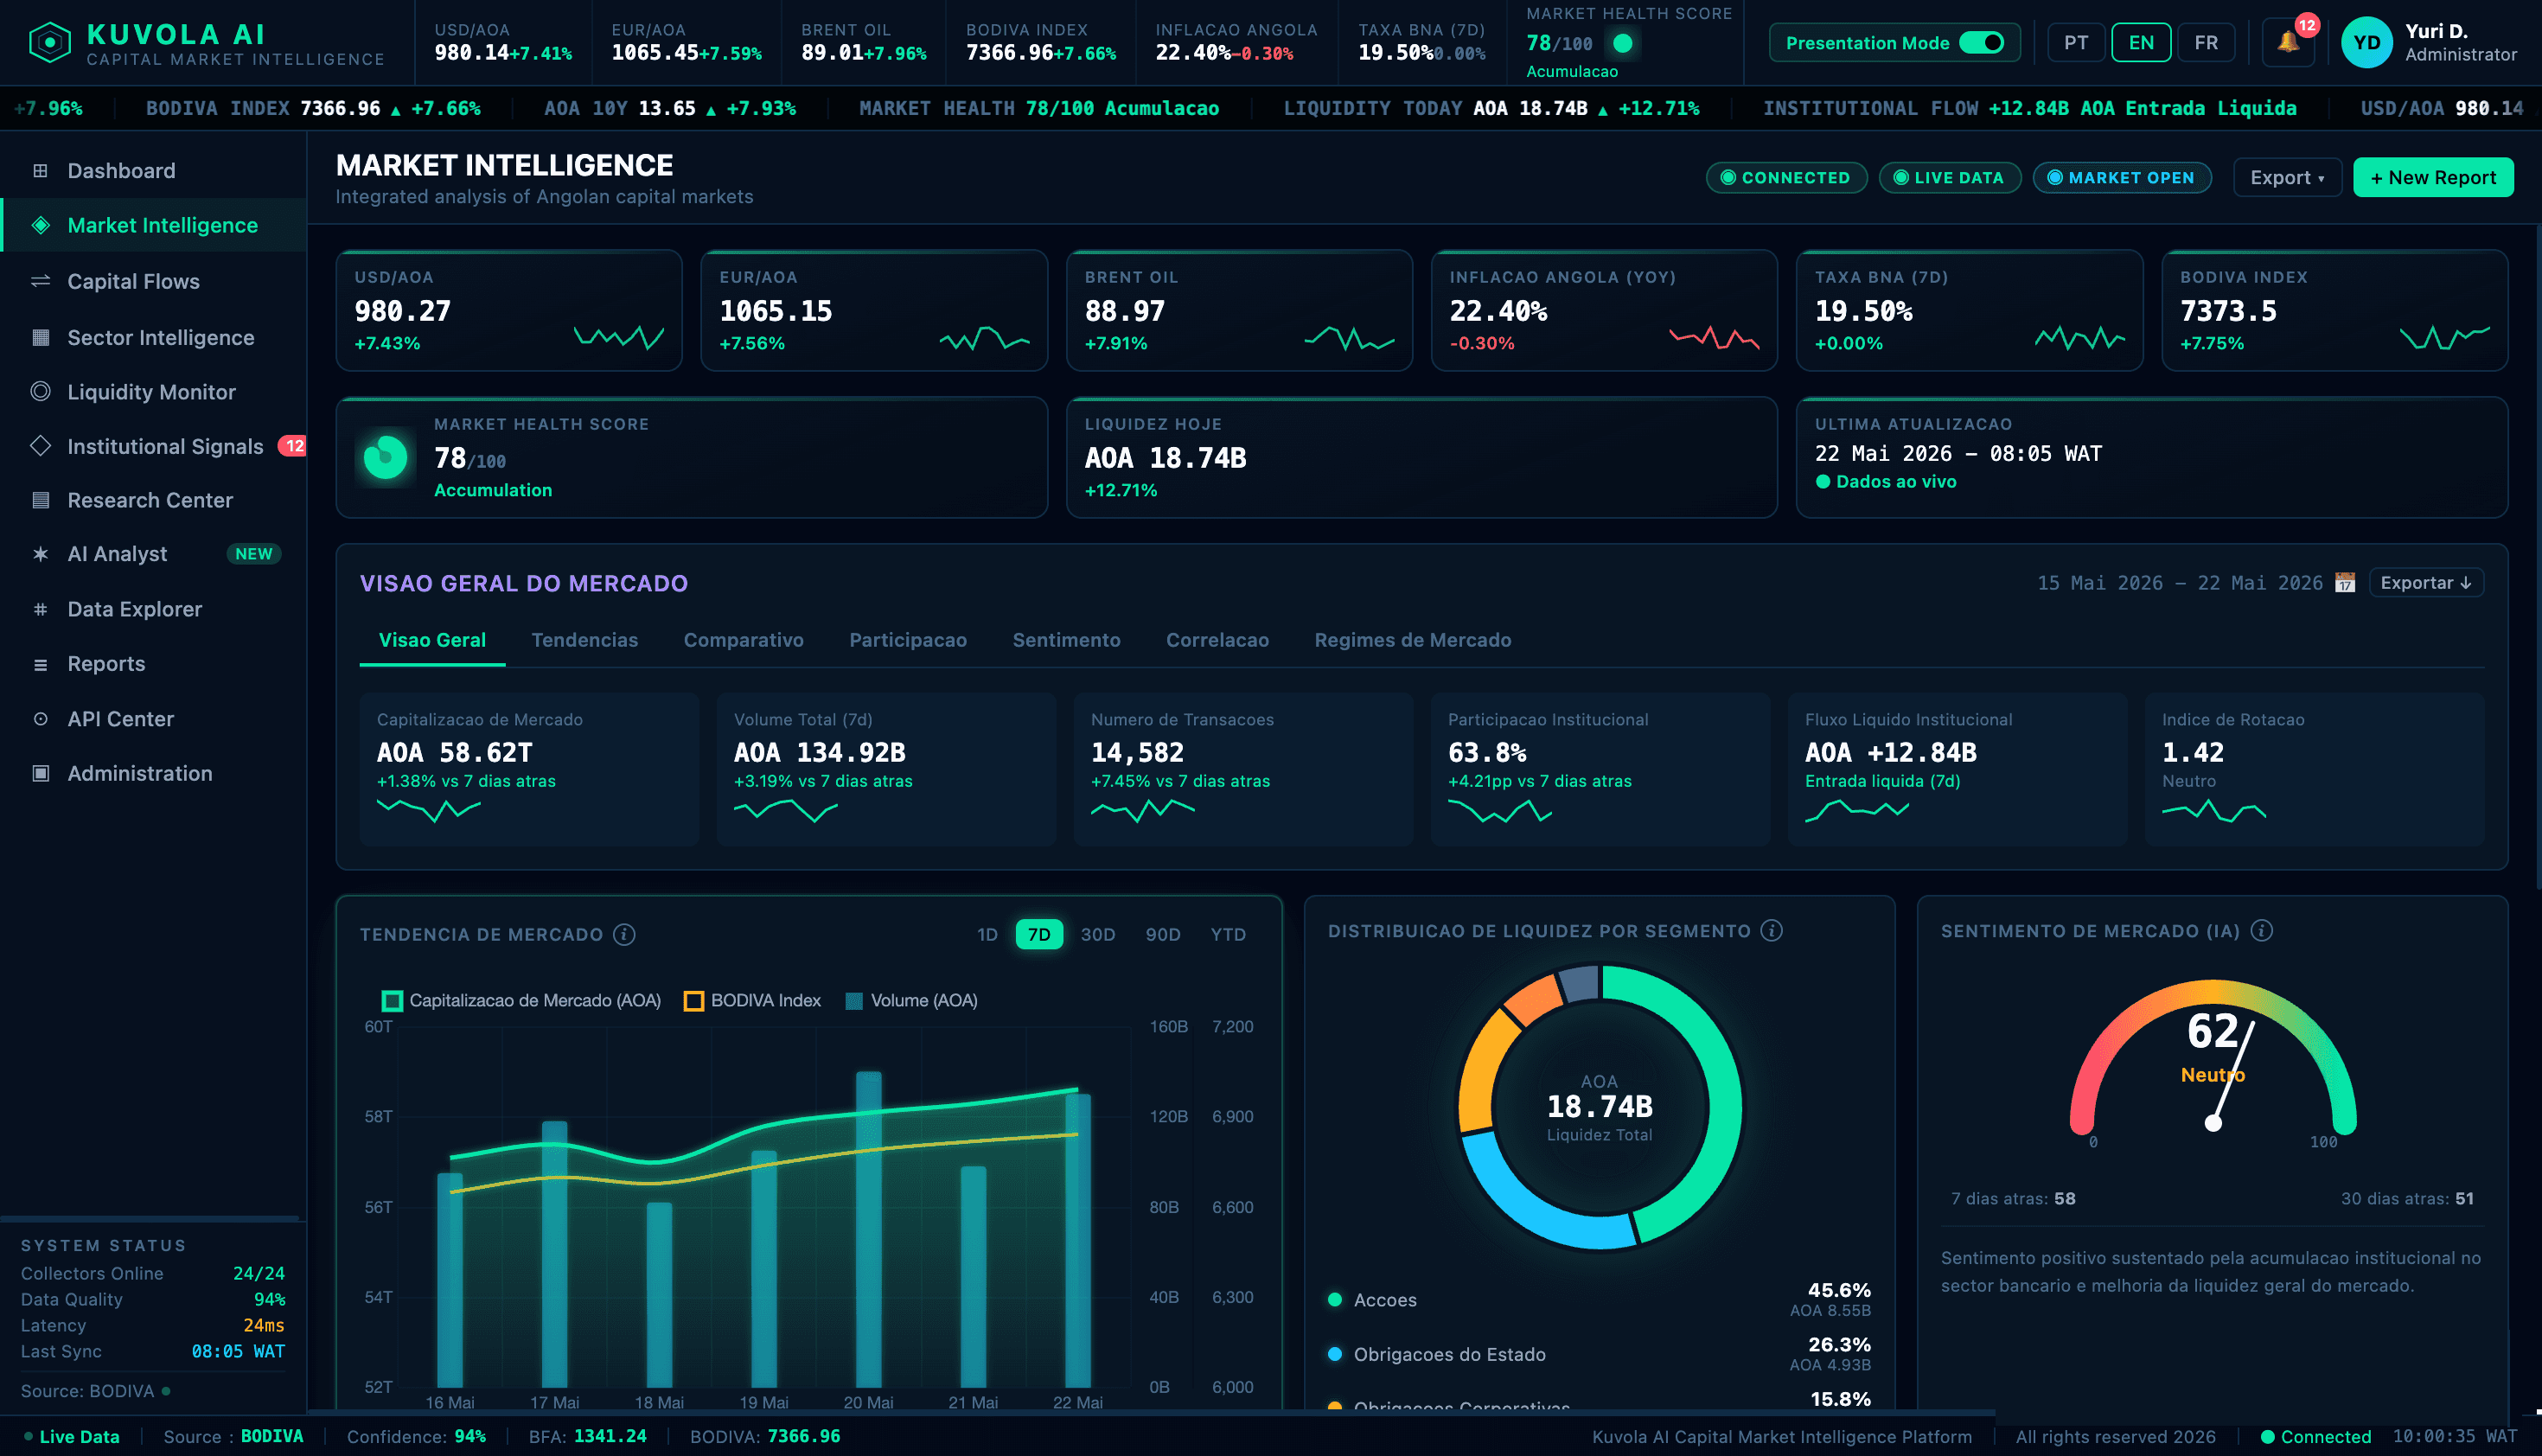
Task: Open the Export dropdown
Action: pyautogui.click(x=2287, y=178)
